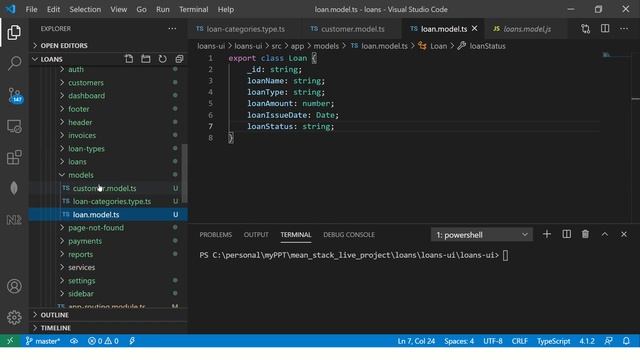Close the terminal panel
The height and width of the screenshot is (360, 640).
point(624,234)
